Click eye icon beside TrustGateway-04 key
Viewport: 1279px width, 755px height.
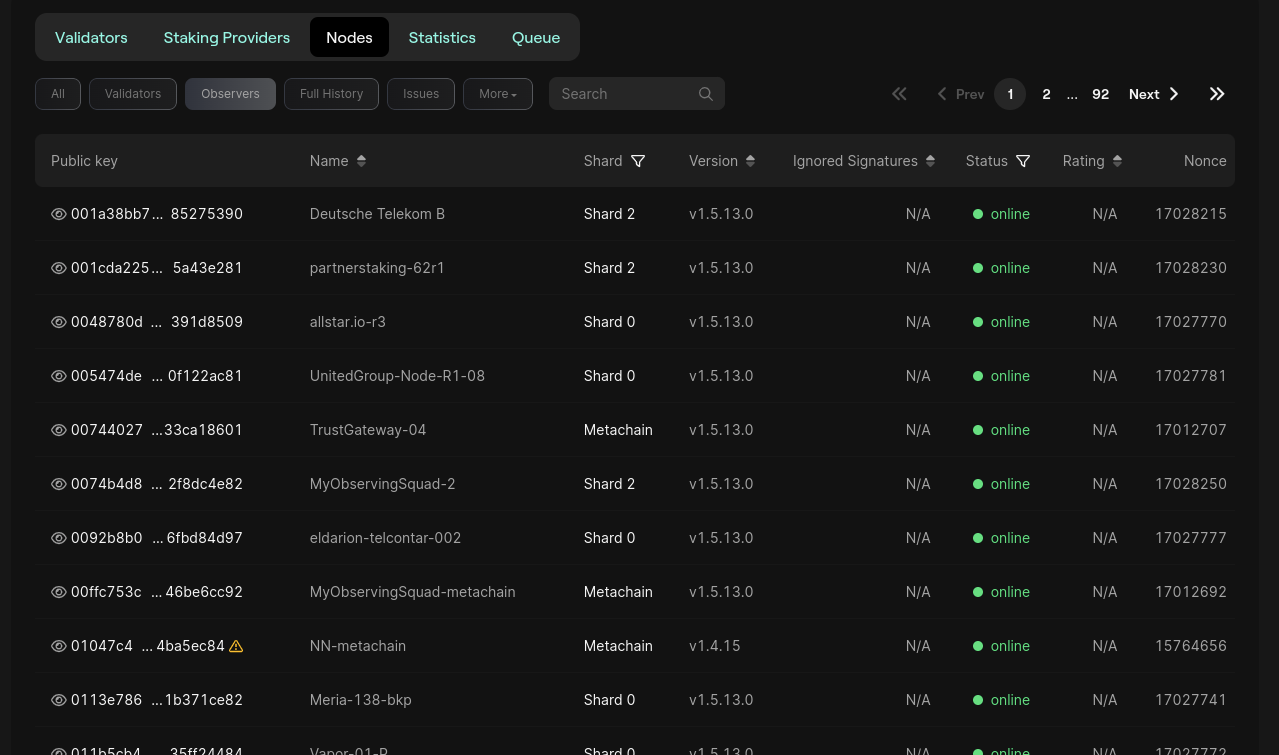[59, 430]
